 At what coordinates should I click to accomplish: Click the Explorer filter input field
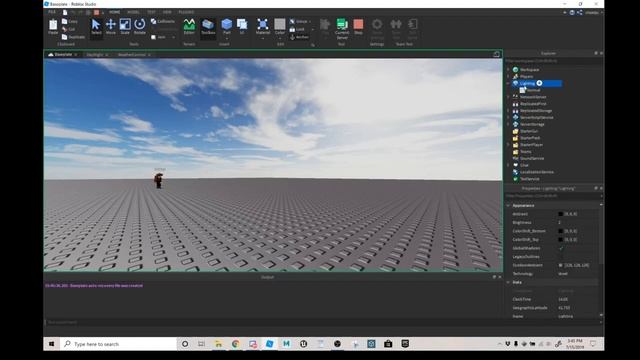(553, 61)
